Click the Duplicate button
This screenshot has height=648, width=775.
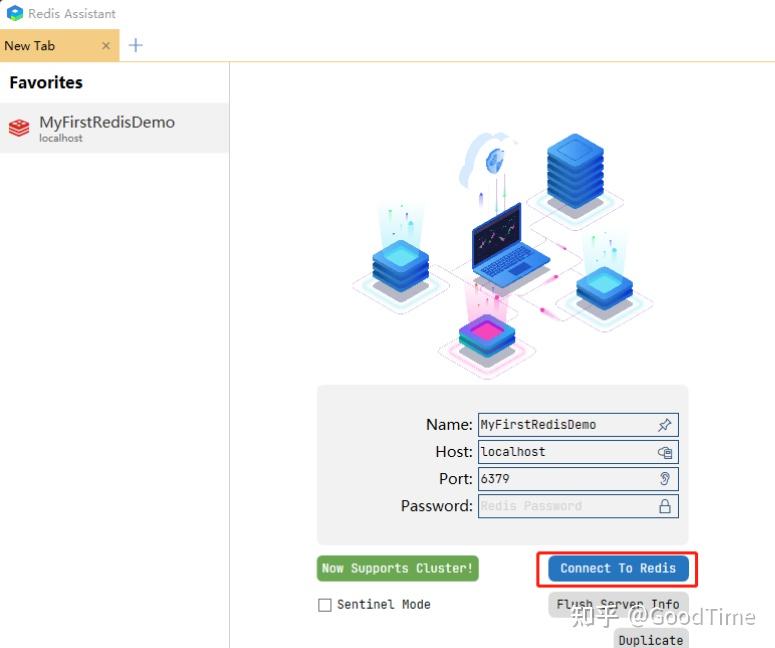pyautogui.click(x=651, y=640)
